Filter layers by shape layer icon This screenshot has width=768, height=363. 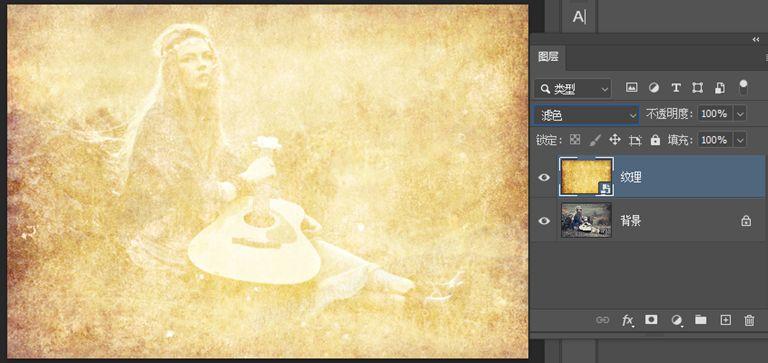tap(697, 88)
